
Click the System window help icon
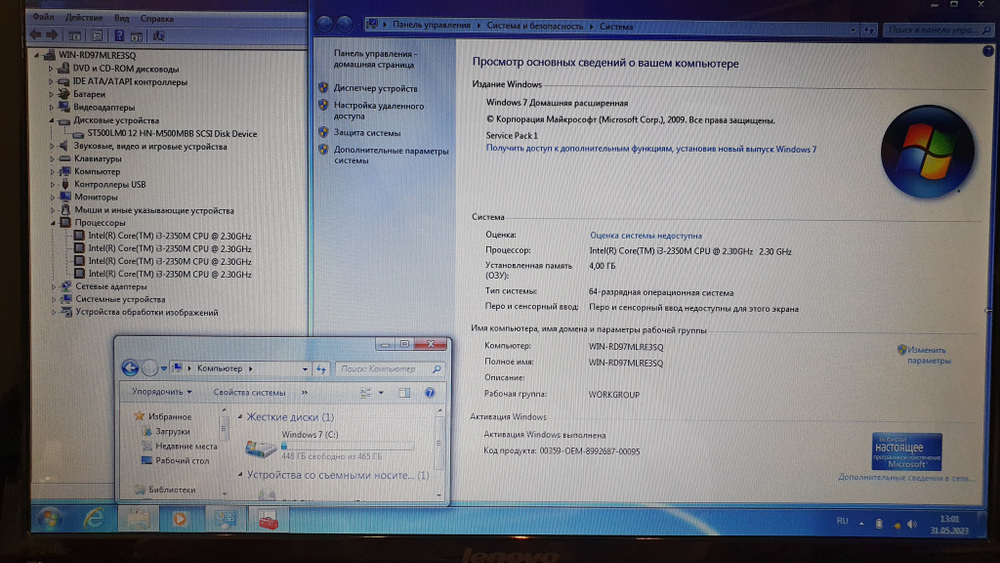pos(987,52)
